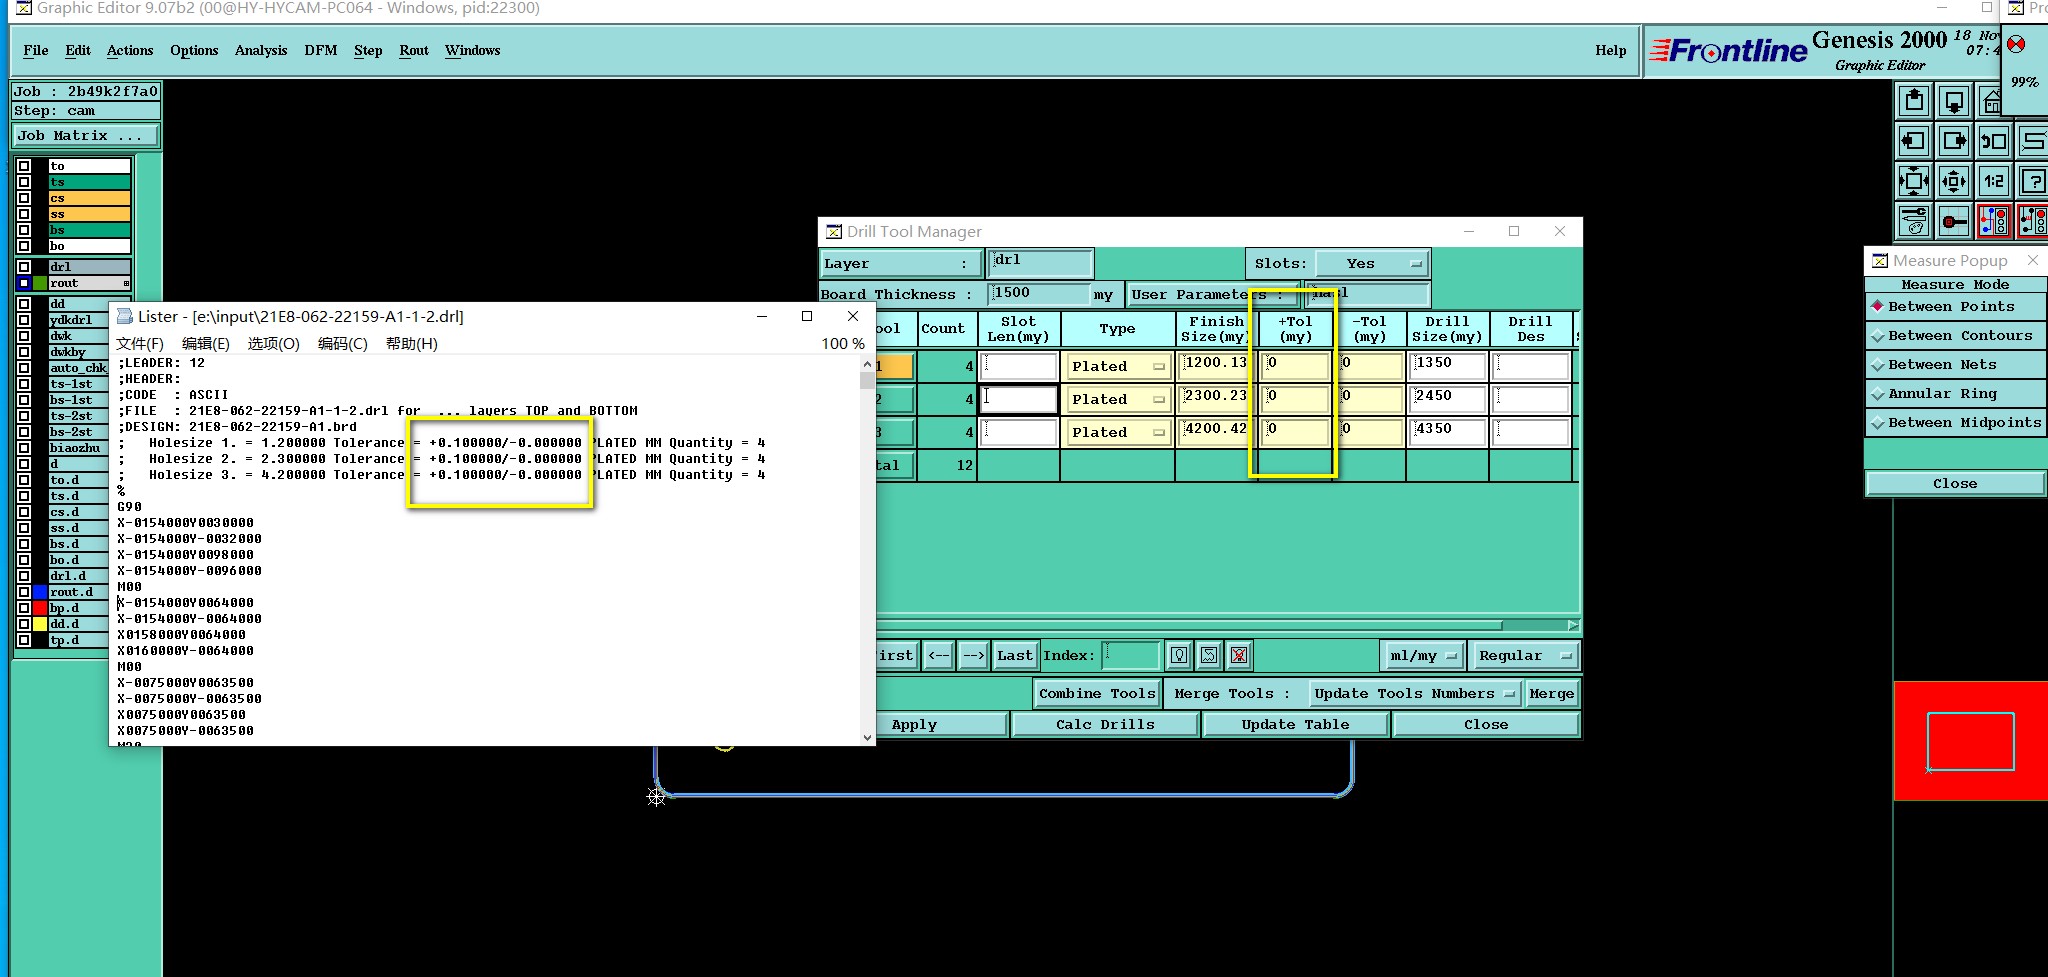2048x977 pixels.
Task: Click Combine Tools button
Action: point(1097,694)
